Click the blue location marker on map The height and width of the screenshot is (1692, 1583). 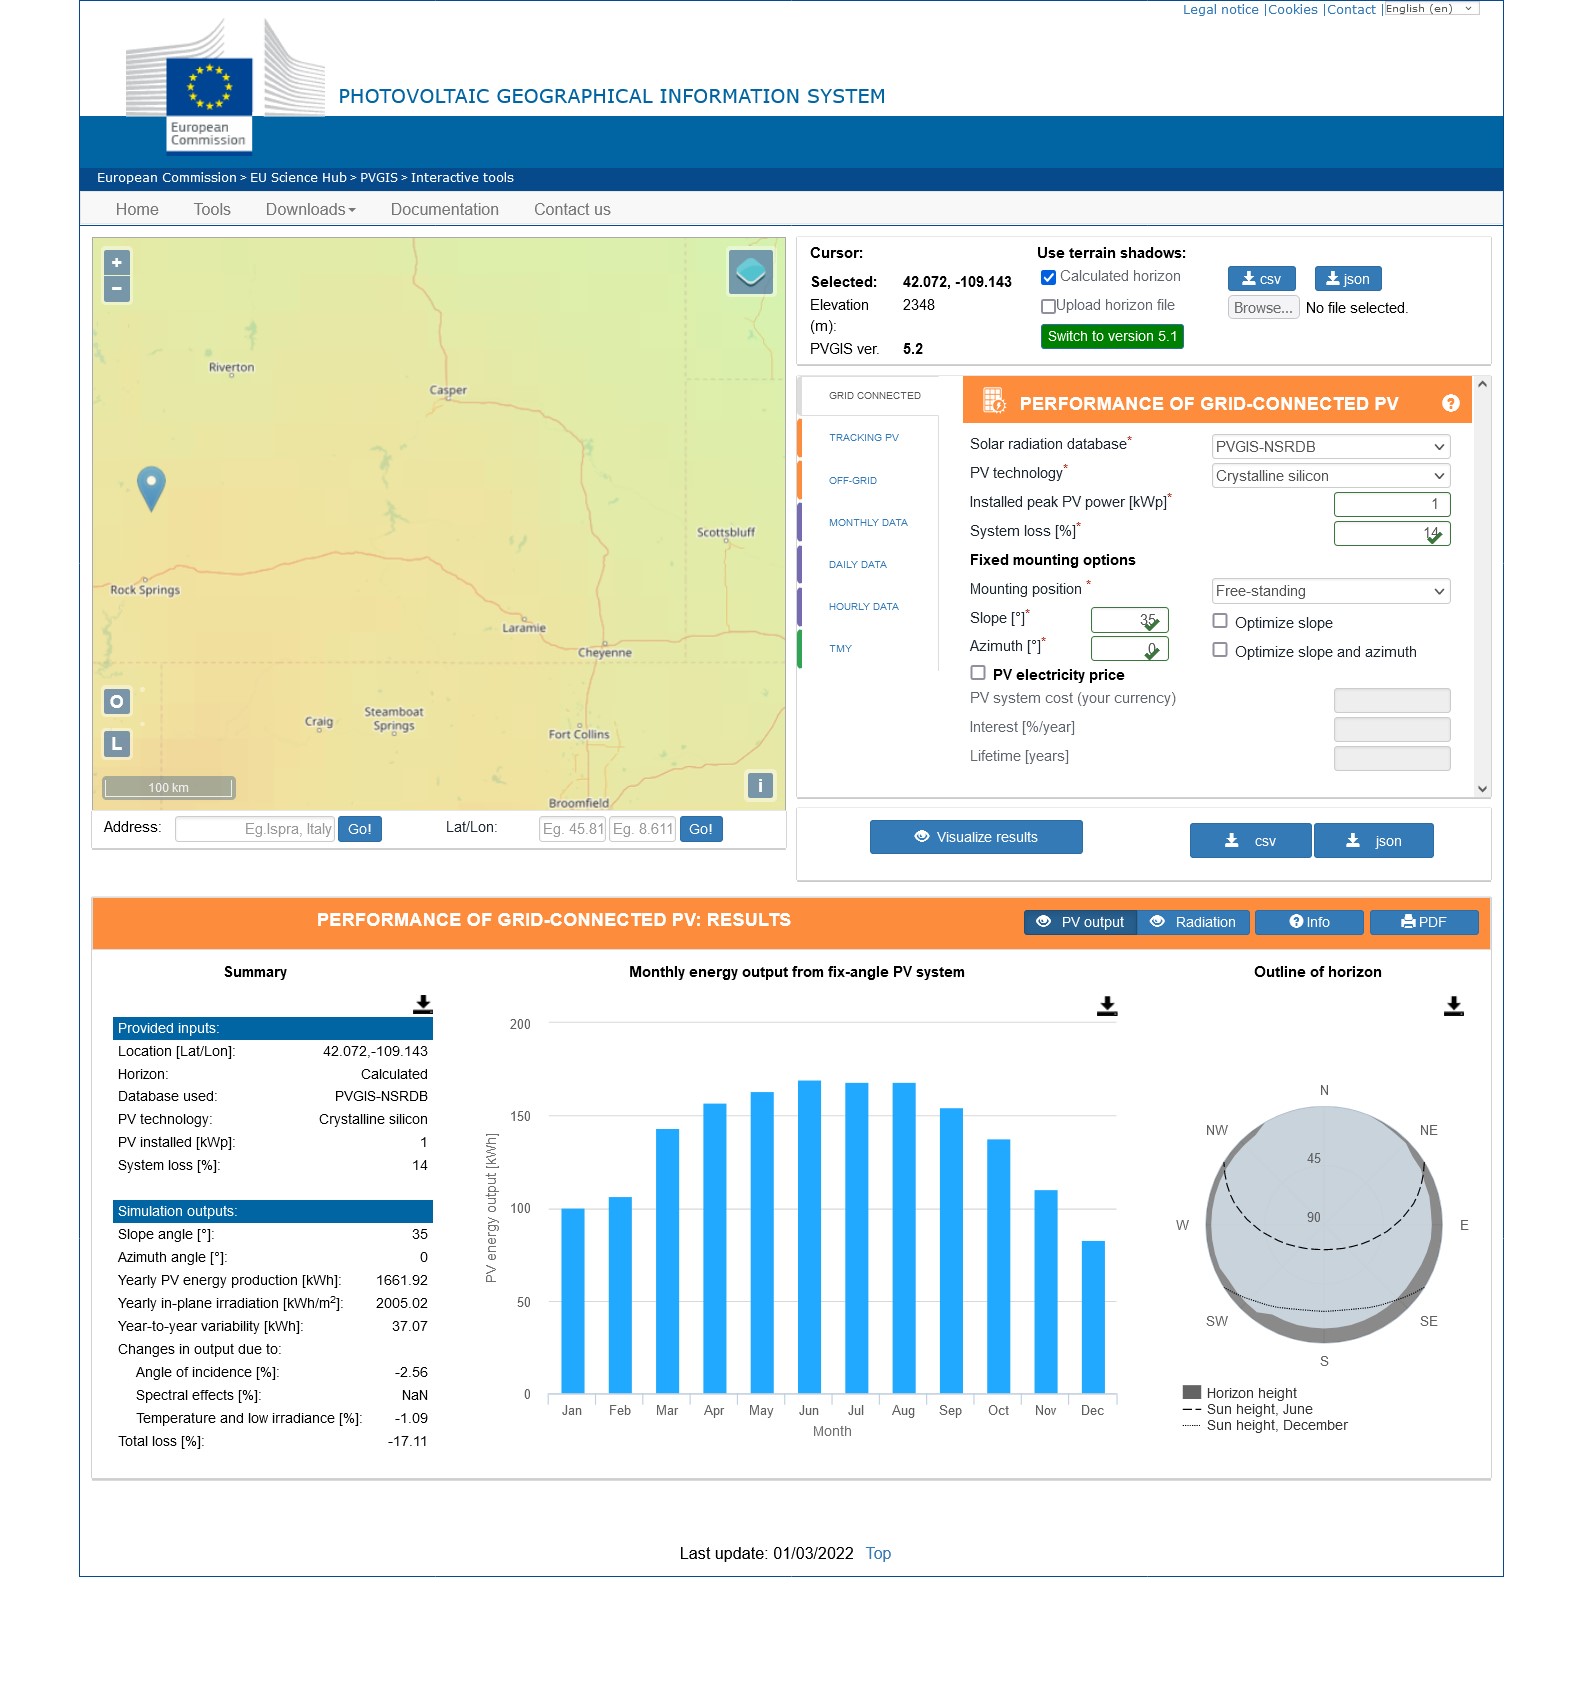click(151, 487)
